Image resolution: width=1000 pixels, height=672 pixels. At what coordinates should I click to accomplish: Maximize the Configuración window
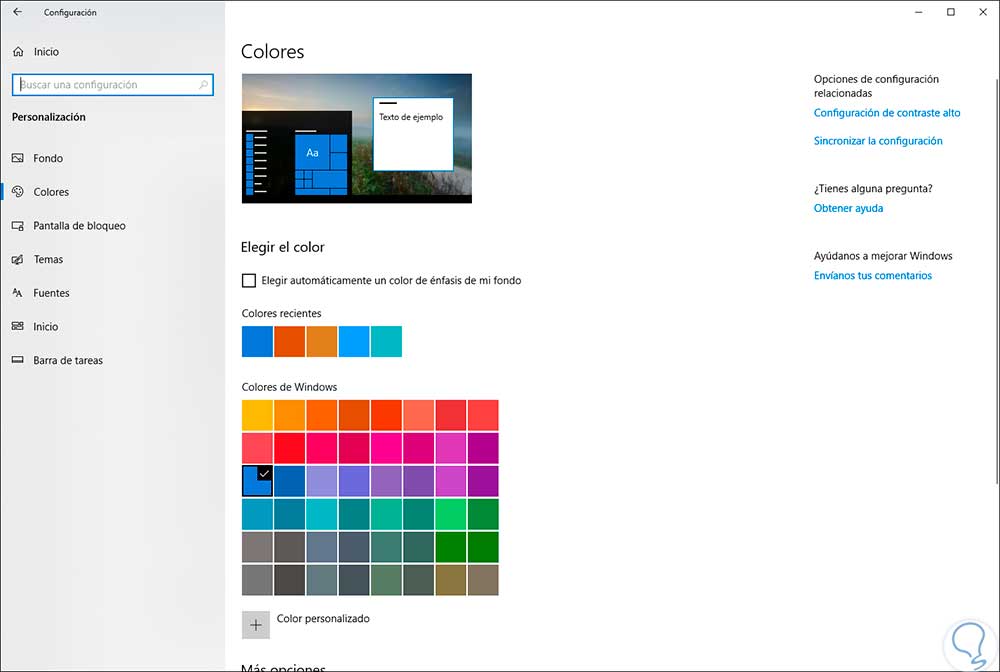[x=950, y=11]
